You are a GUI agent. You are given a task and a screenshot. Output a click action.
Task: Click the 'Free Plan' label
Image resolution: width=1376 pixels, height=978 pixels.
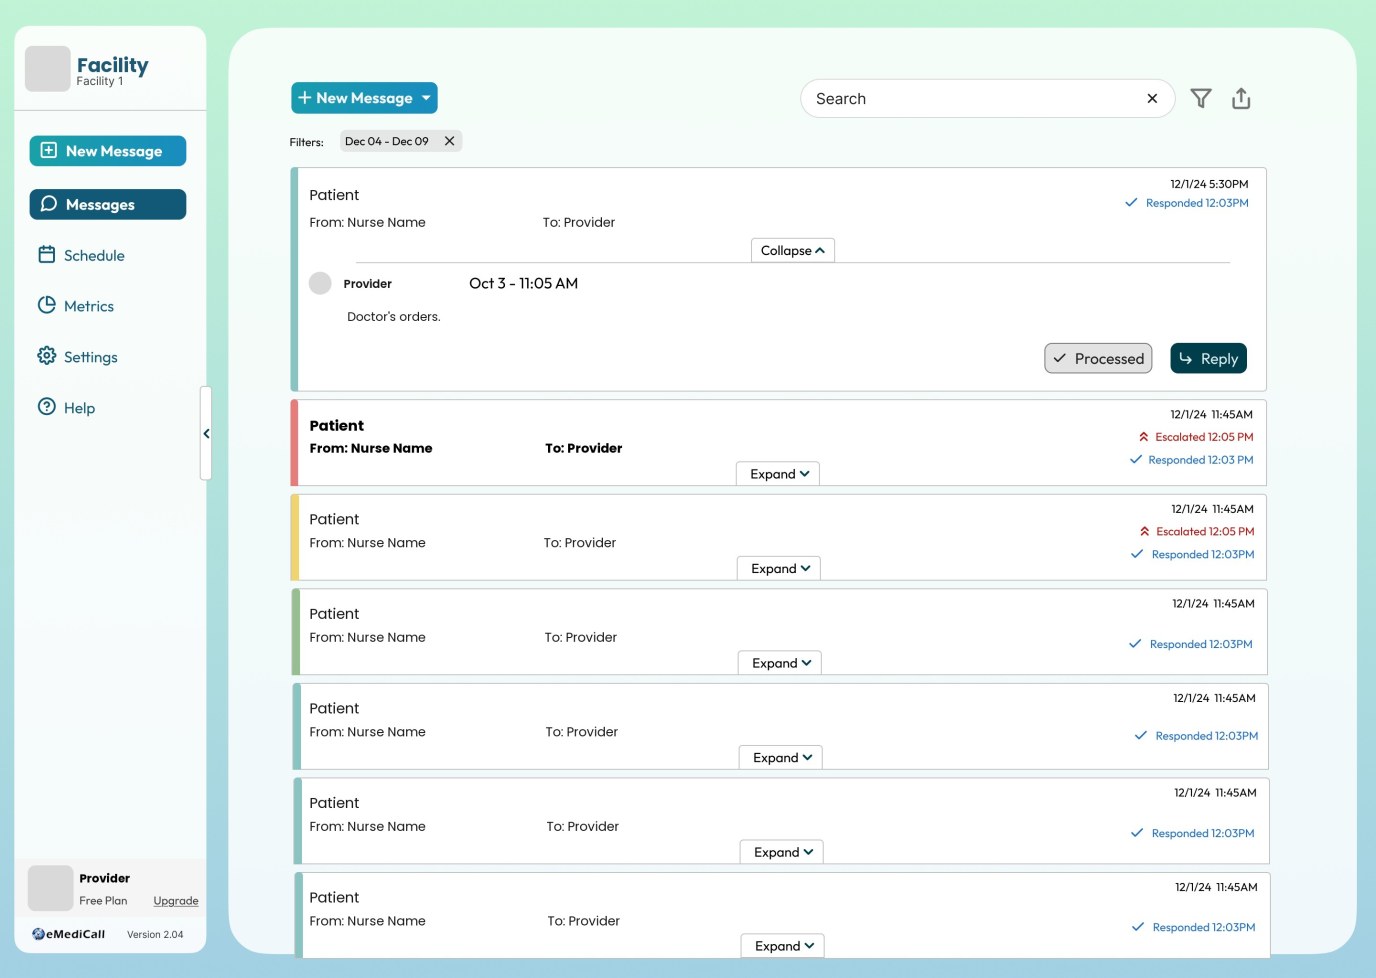[x=103, y=901]
